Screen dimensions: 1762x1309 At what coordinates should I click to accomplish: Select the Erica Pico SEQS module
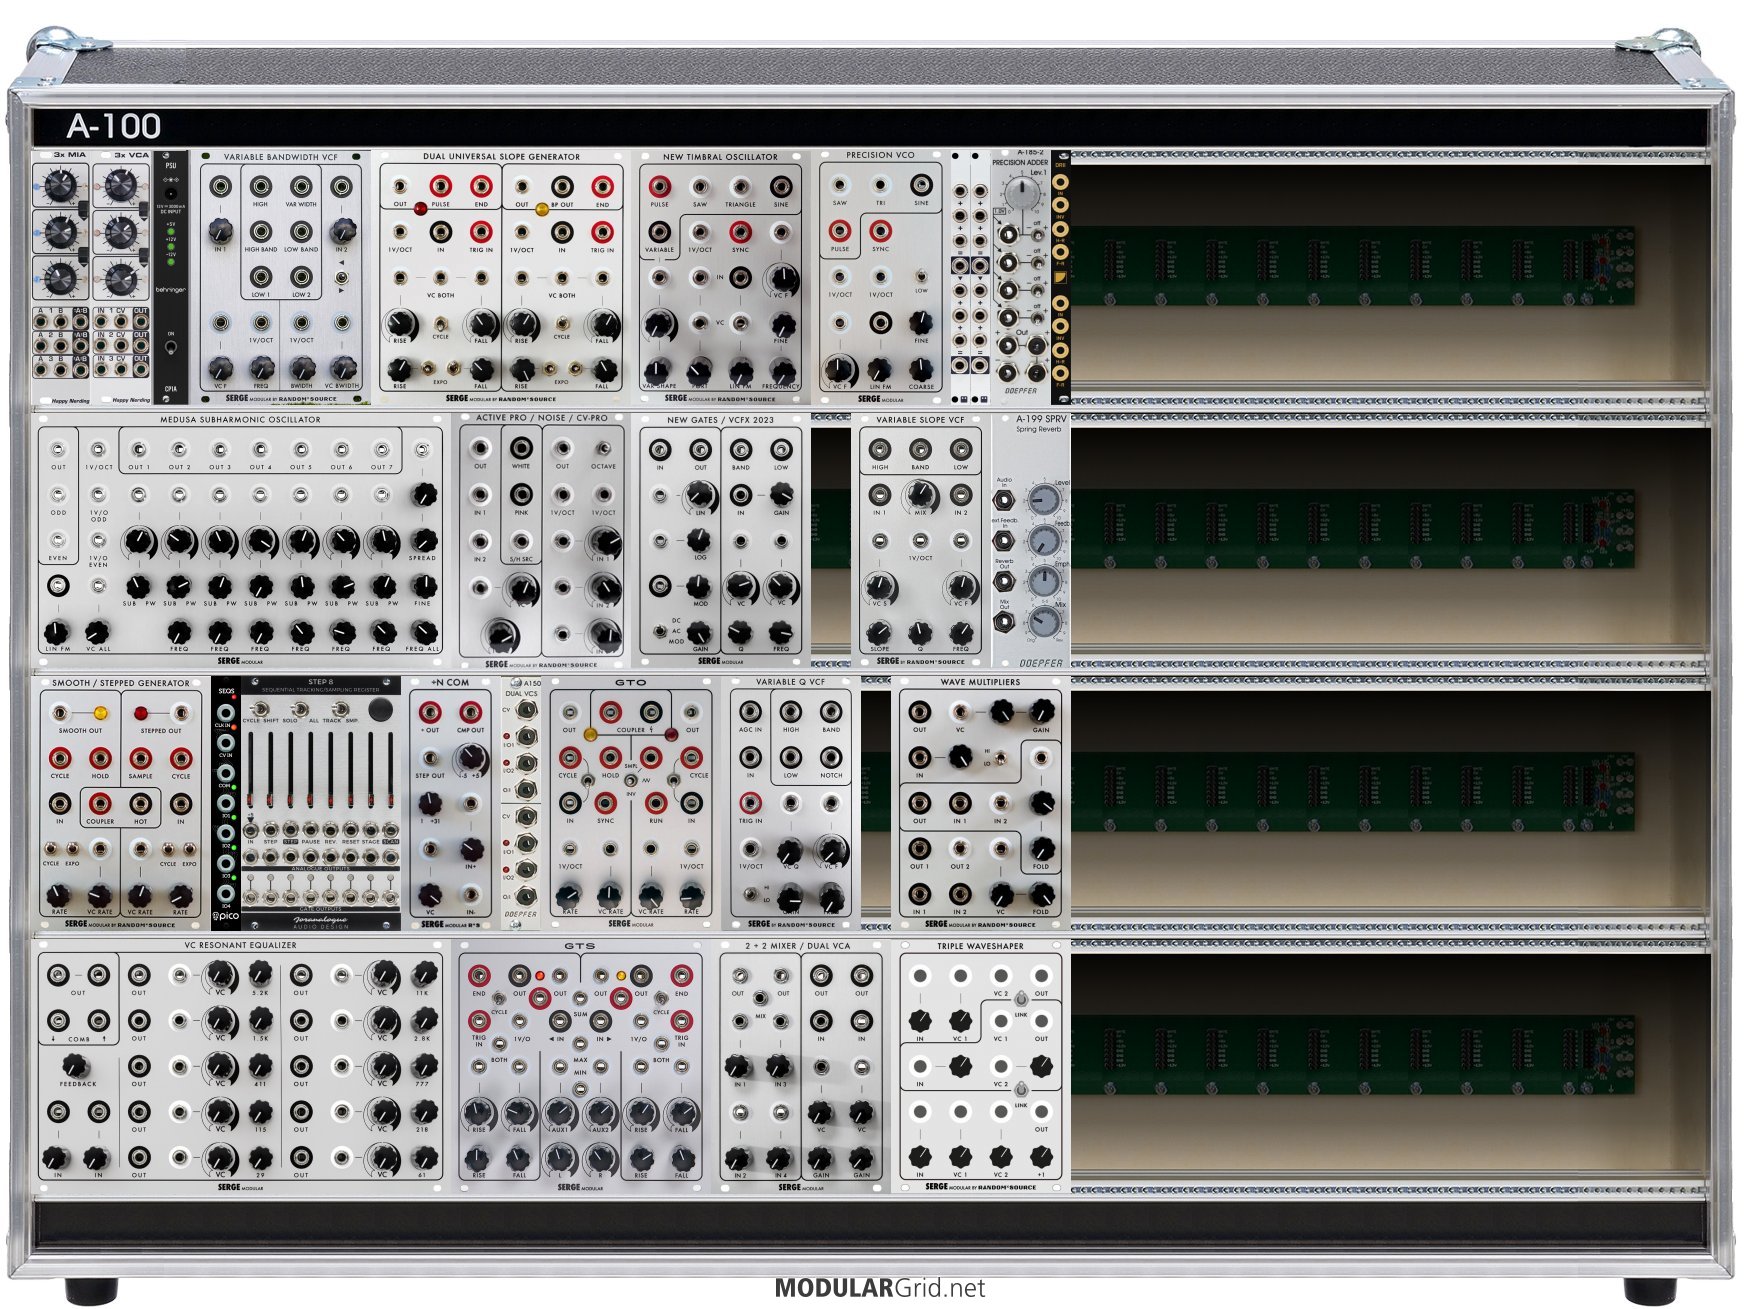[x=226, y=803]
